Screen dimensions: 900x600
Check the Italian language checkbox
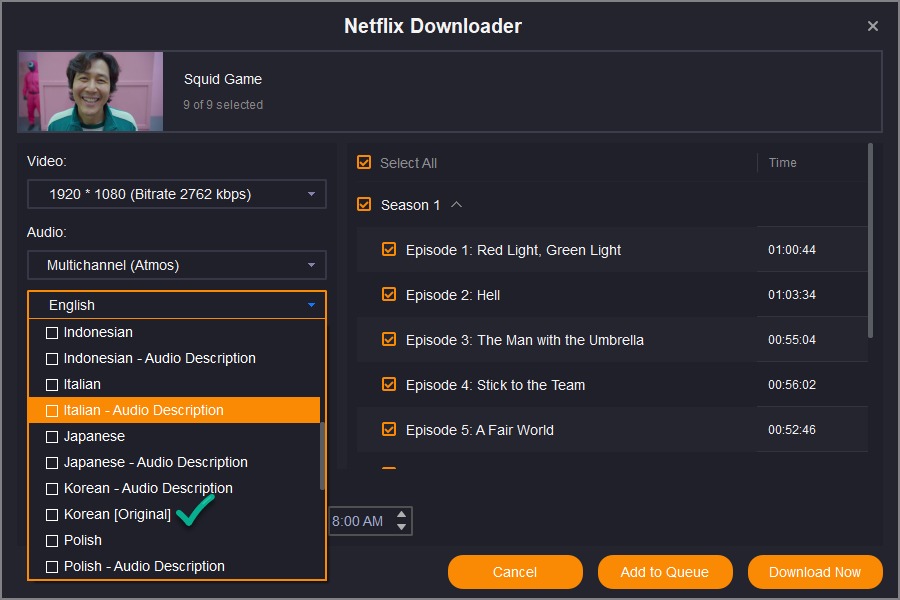[52, 385]
